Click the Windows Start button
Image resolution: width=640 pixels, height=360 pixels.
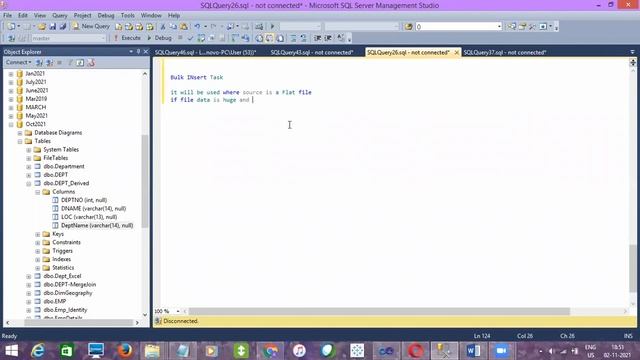(x=11, y=351)
